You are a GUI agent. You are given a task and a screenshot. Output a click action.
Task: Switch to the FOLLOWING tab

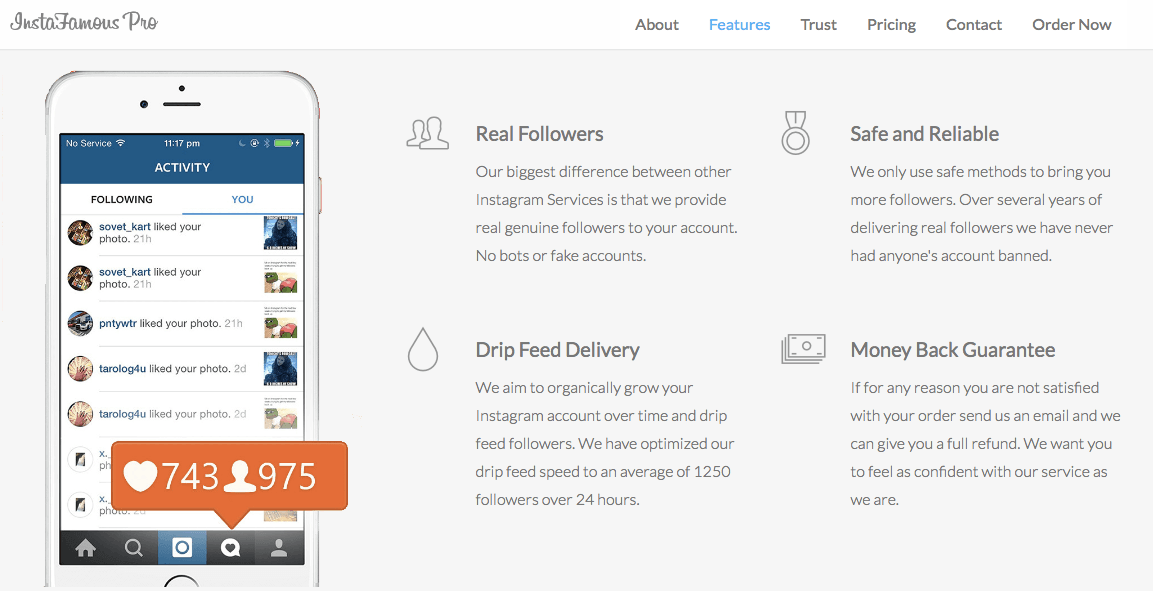121,199
